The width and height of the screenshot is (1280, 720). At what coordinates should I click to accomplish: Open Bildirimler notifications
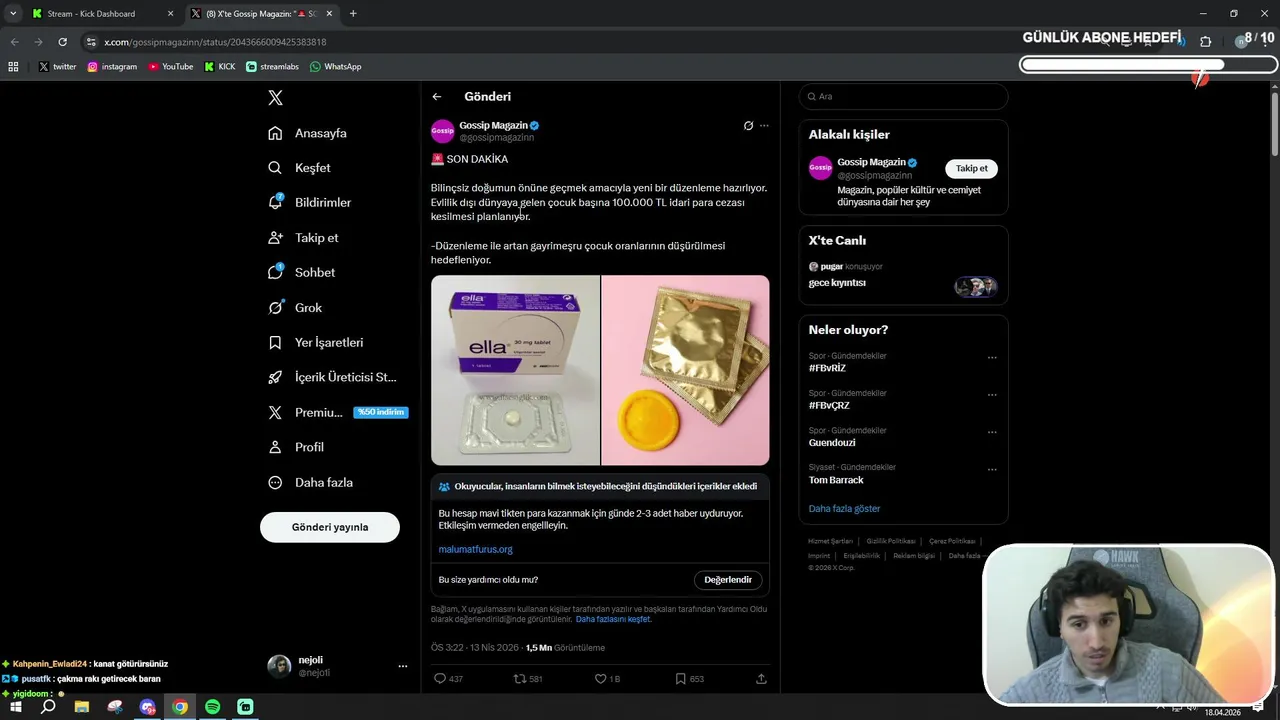click(310, 202)
